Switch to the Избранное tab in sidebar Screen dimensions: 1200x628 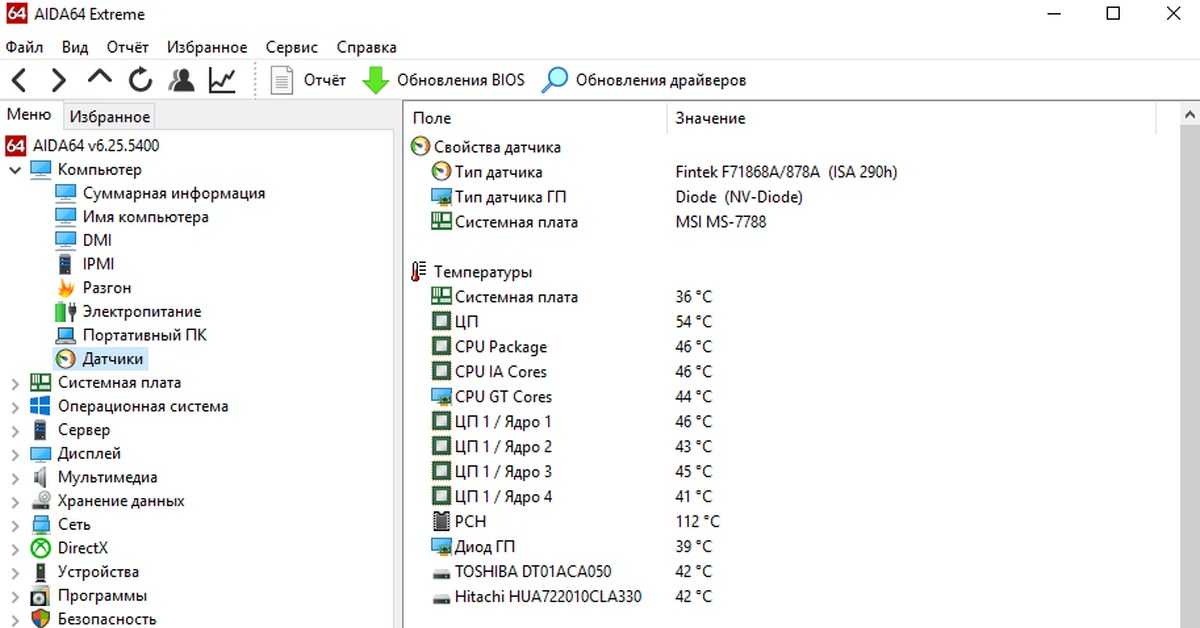[110, 116]
